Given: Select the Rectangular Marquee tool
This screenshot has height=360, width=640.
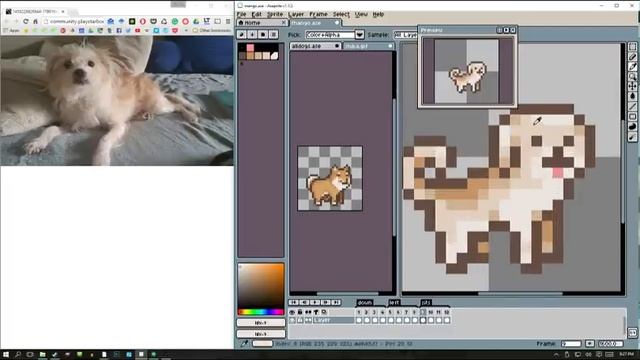Looking at the screenshot, I should tap(632, 47).
